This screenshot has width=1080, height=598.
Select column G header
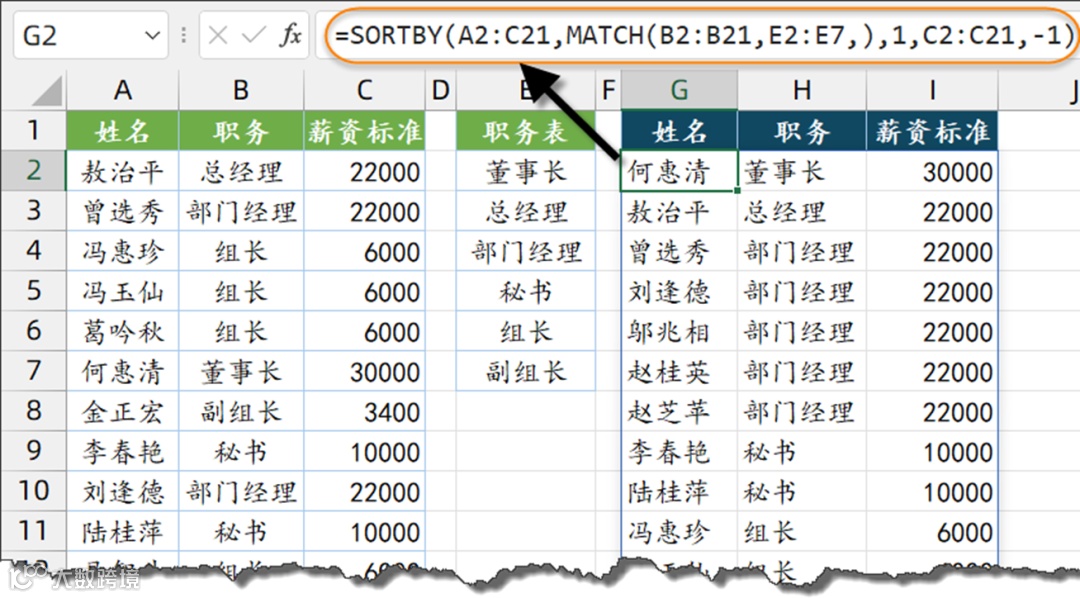tap(679, 90)
